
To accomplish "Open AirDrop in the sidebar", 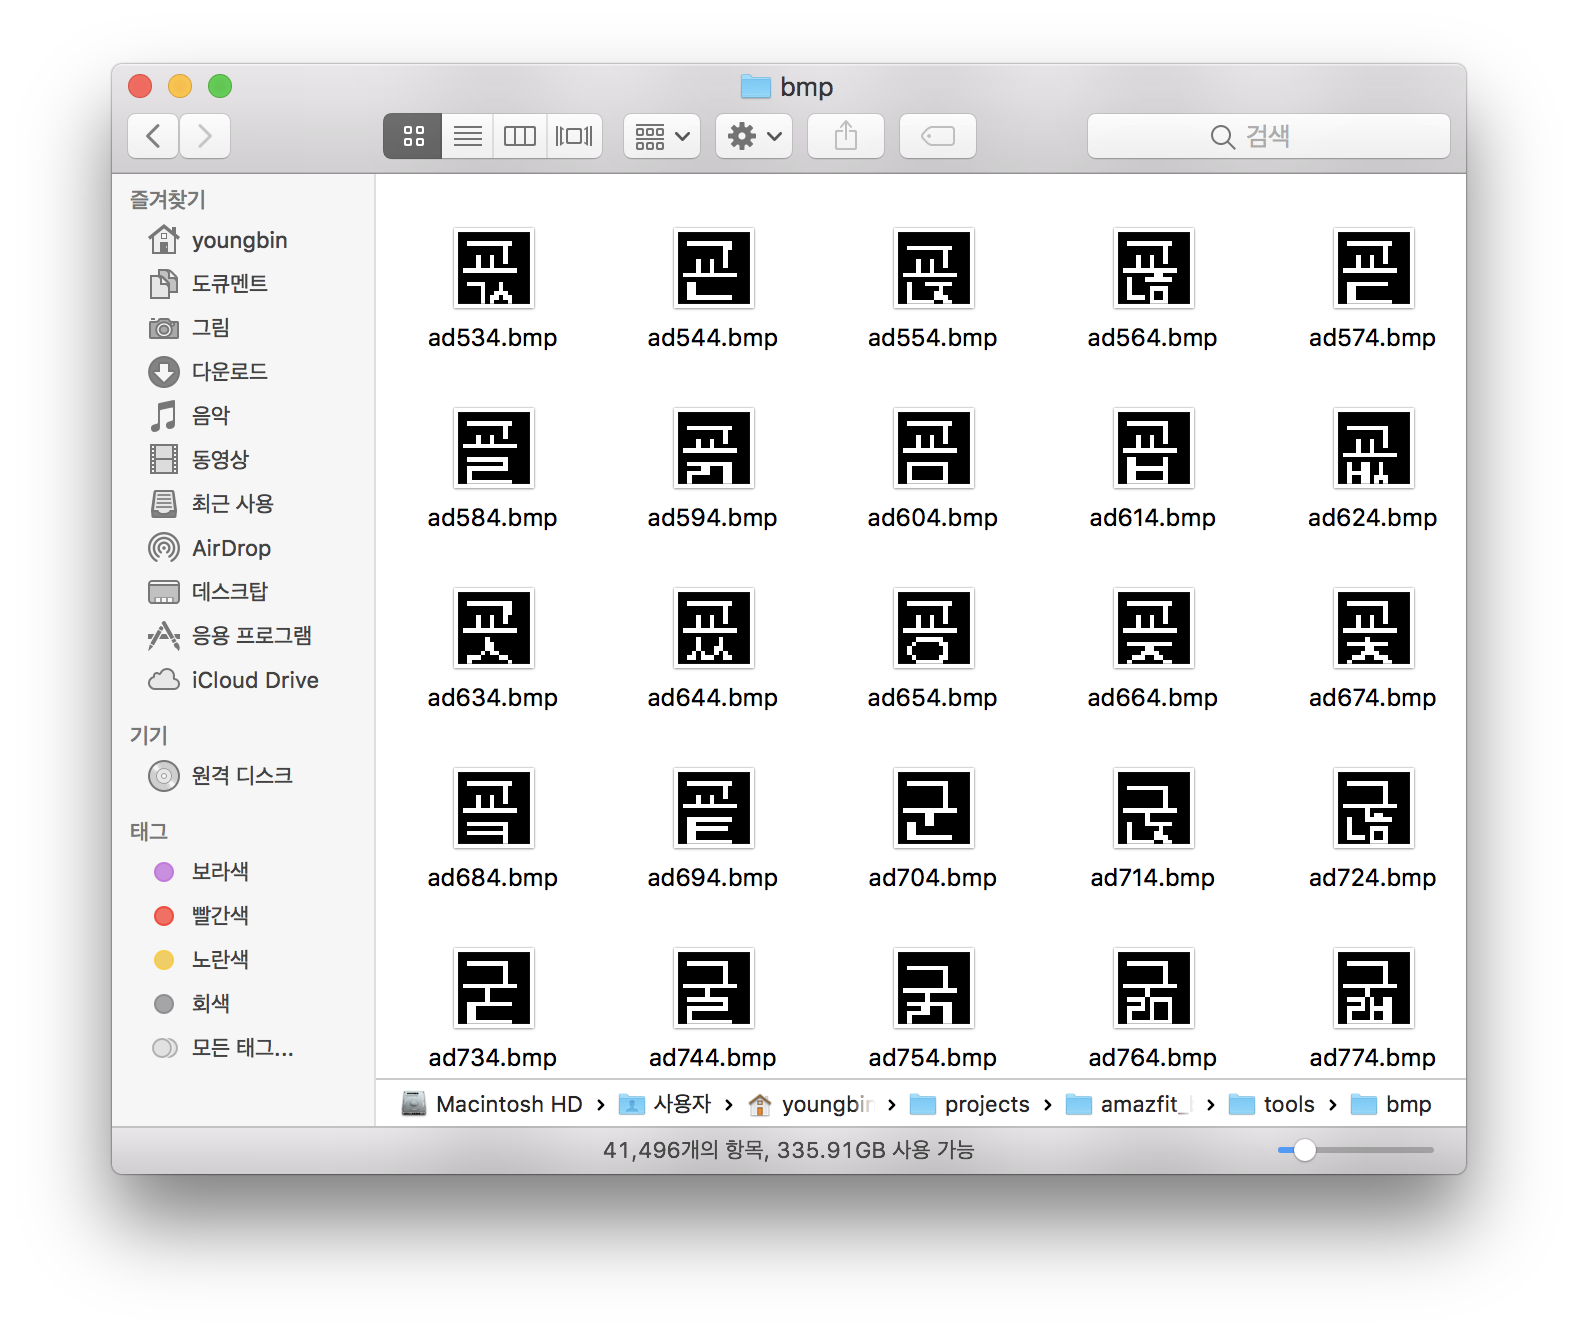I will pos(231,548).
